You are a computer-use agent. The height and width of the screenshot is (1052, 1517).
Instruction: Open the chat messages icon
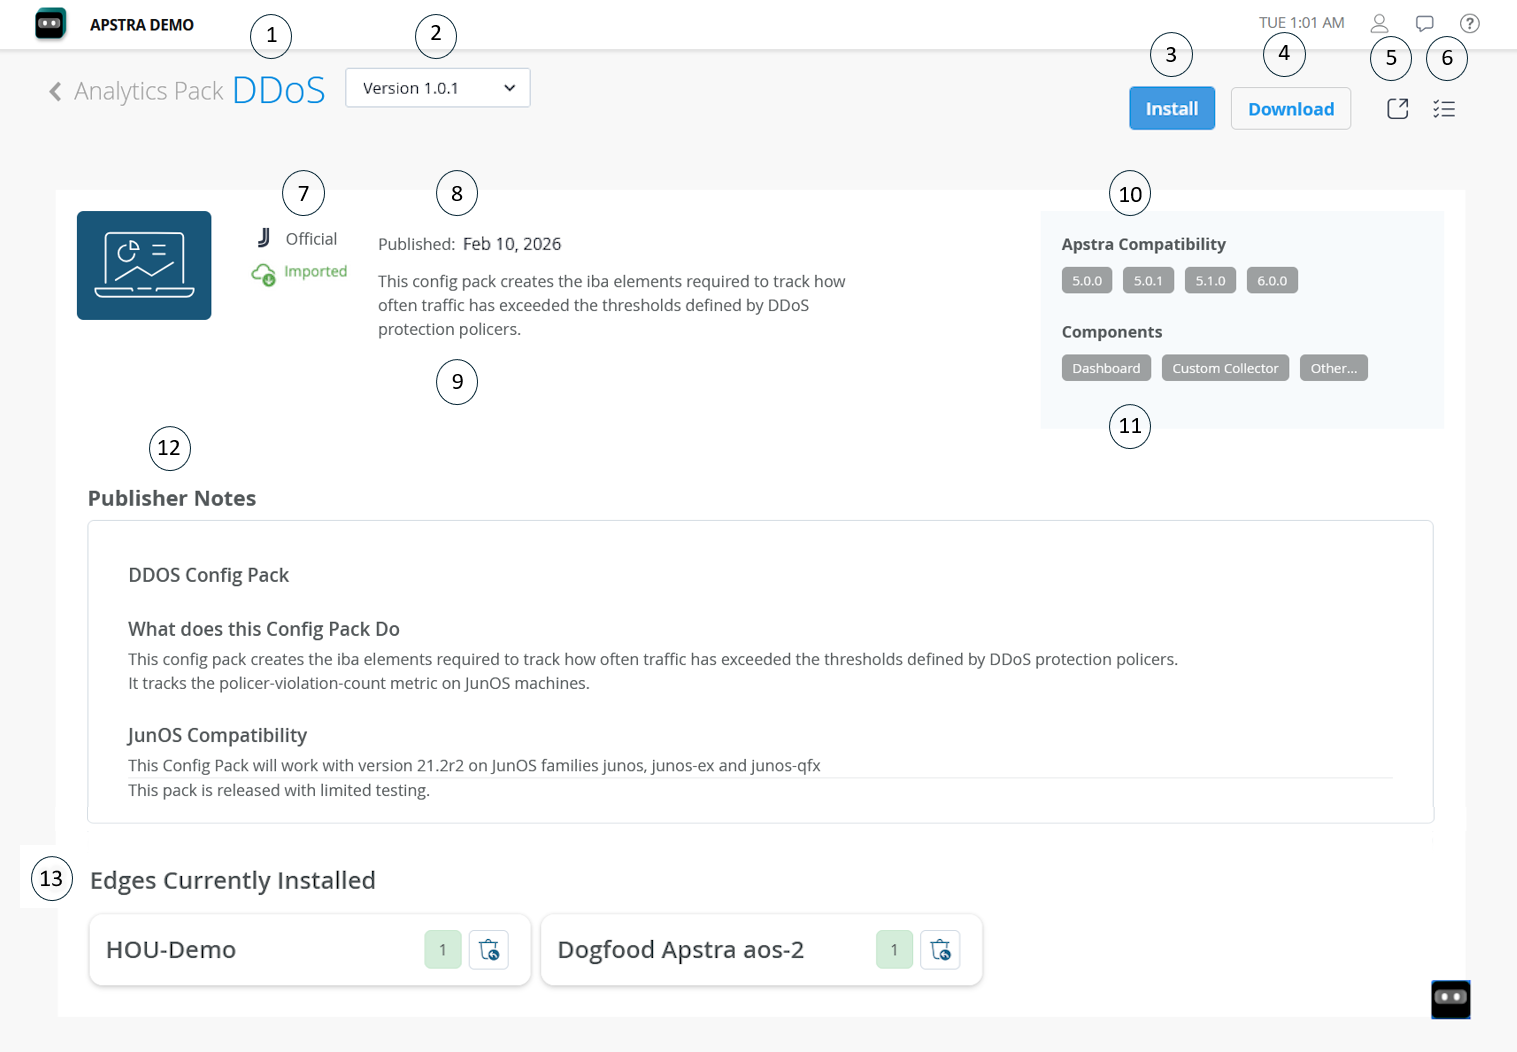[1425, 23]
